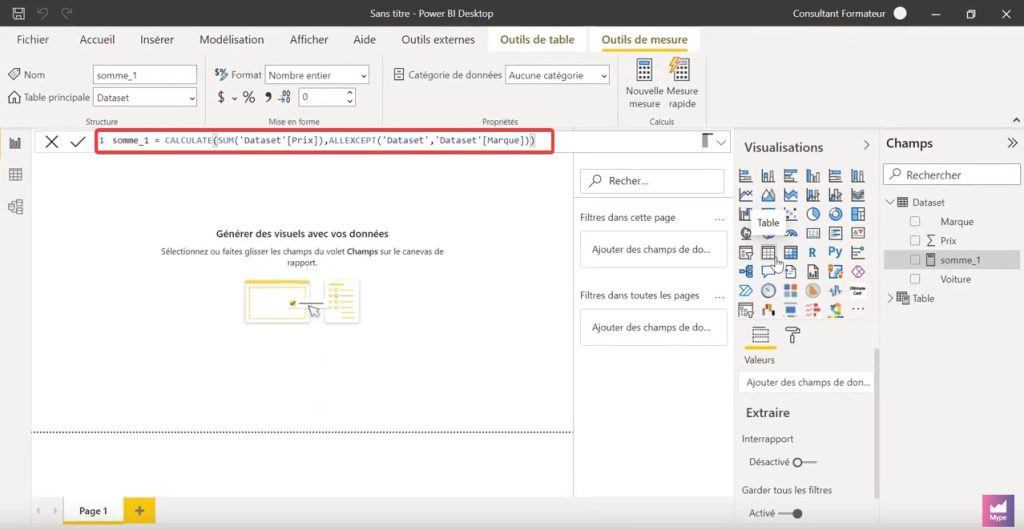Expand the Table node in Champs
This screenshot has width=1024, height=530.
[x=890, y=298]
